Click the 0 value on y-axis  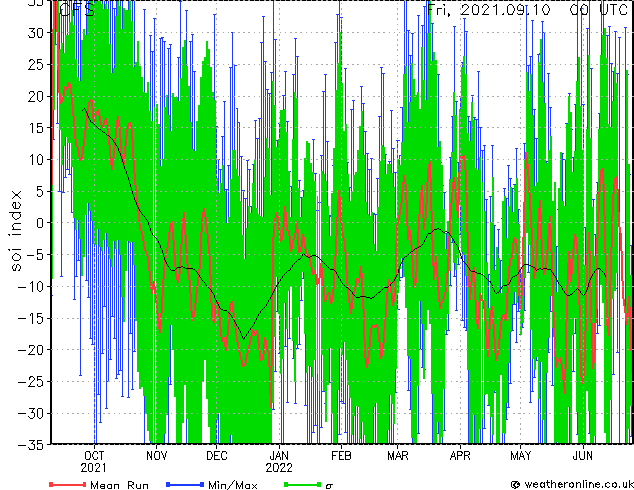[40, 223]
